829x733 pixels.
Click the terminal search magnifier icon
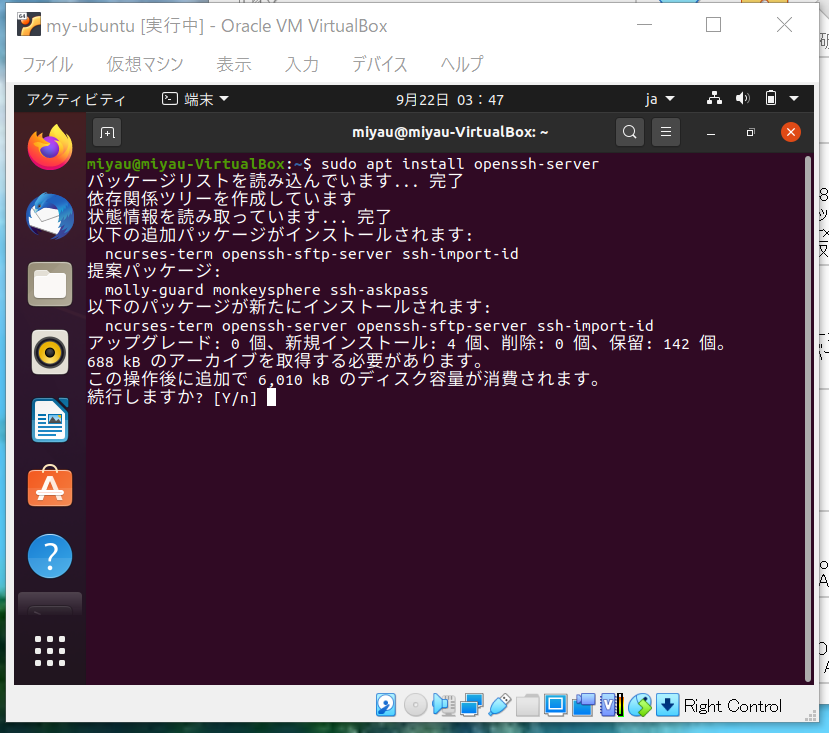(x=630, y=132)
